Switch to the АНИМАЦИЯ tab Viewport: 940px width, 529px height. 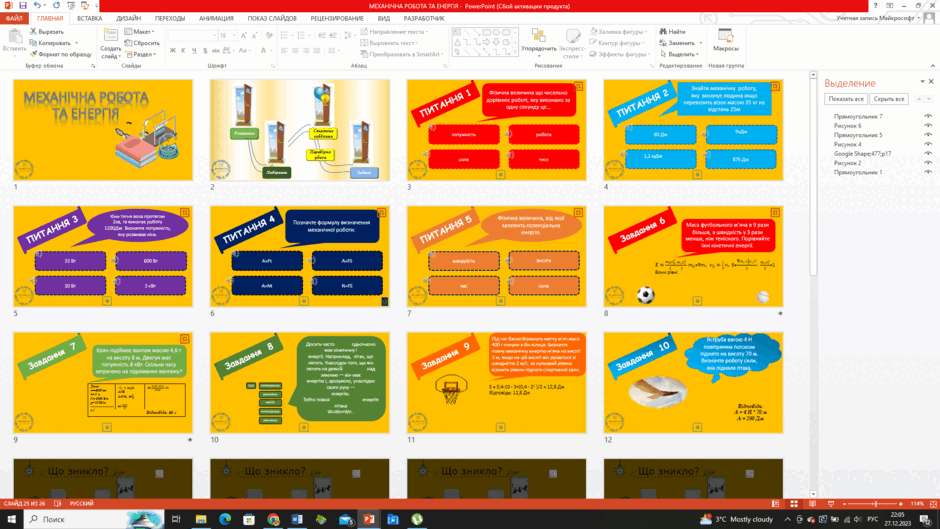(216, 19)
